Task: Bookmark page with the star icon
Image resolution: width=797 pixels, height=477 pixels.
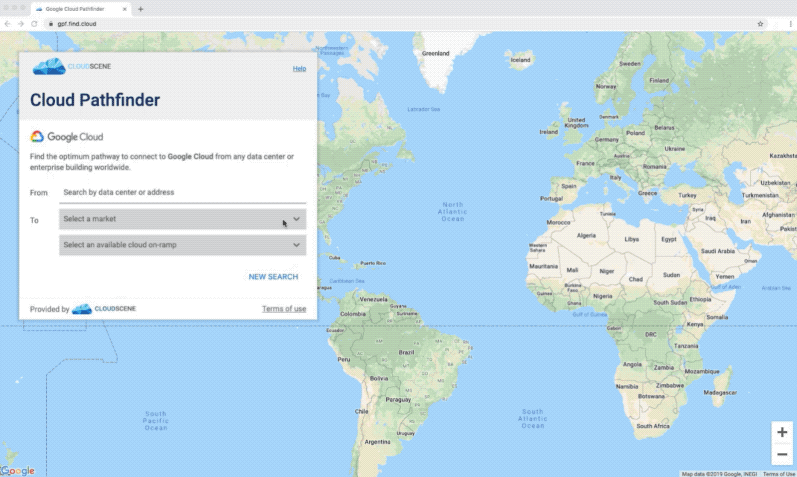Action: pos(760,24)
